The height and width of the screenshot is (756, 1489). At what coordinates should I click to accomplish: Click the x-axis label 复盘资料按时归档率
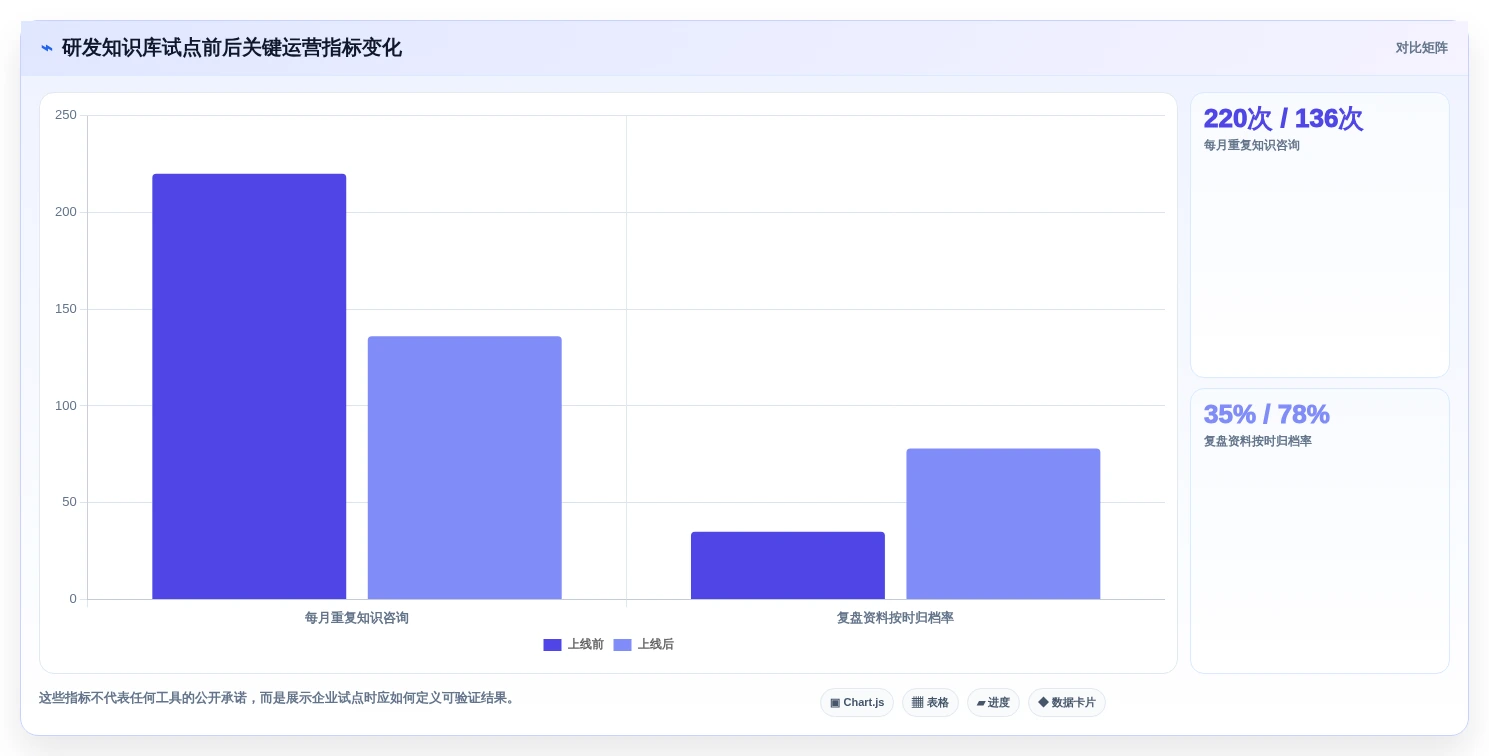[x=895, y=618]
